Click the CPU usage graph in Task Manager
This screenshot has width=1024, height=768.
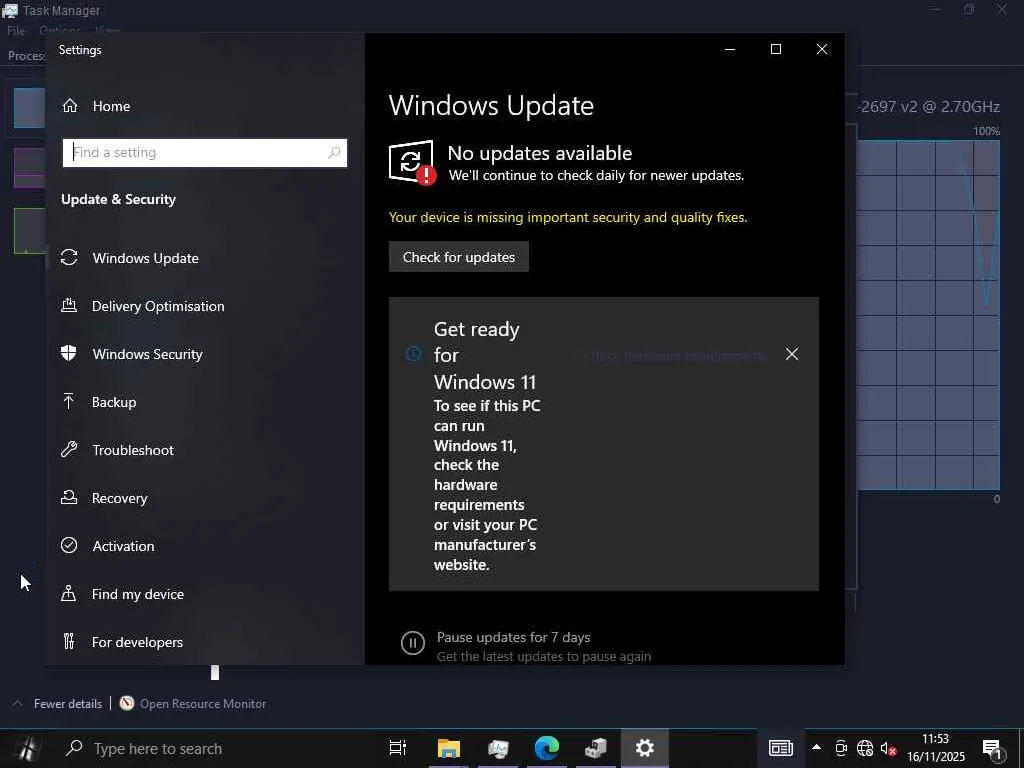(927, 315)
